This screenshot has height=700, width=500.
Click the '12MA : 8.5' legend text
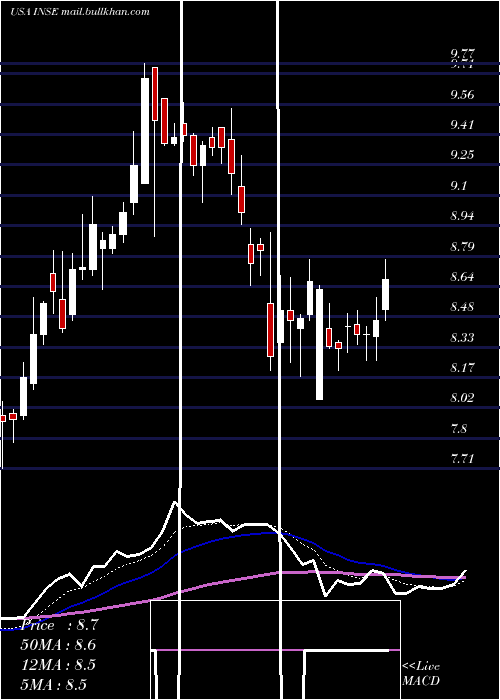[58, 665]
